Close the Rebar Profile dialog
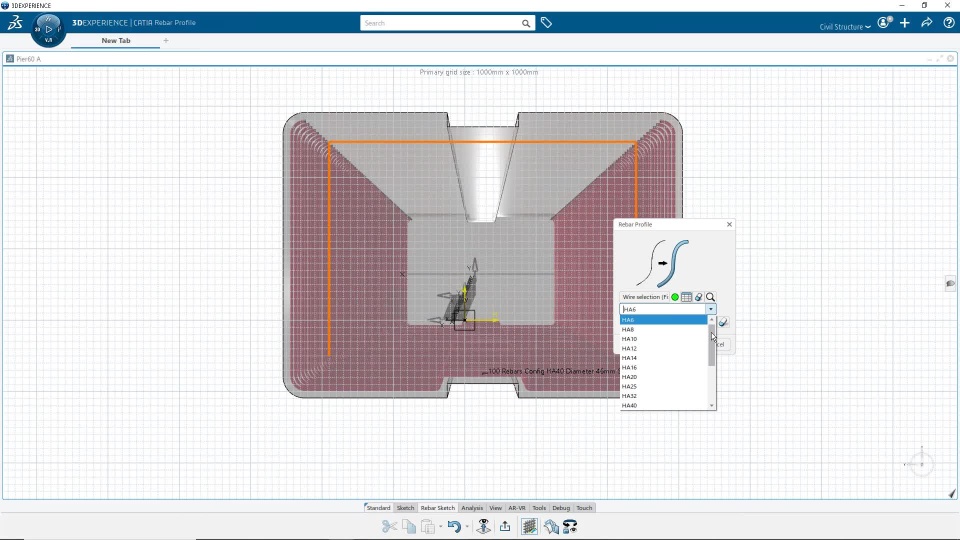 point(729,224)
